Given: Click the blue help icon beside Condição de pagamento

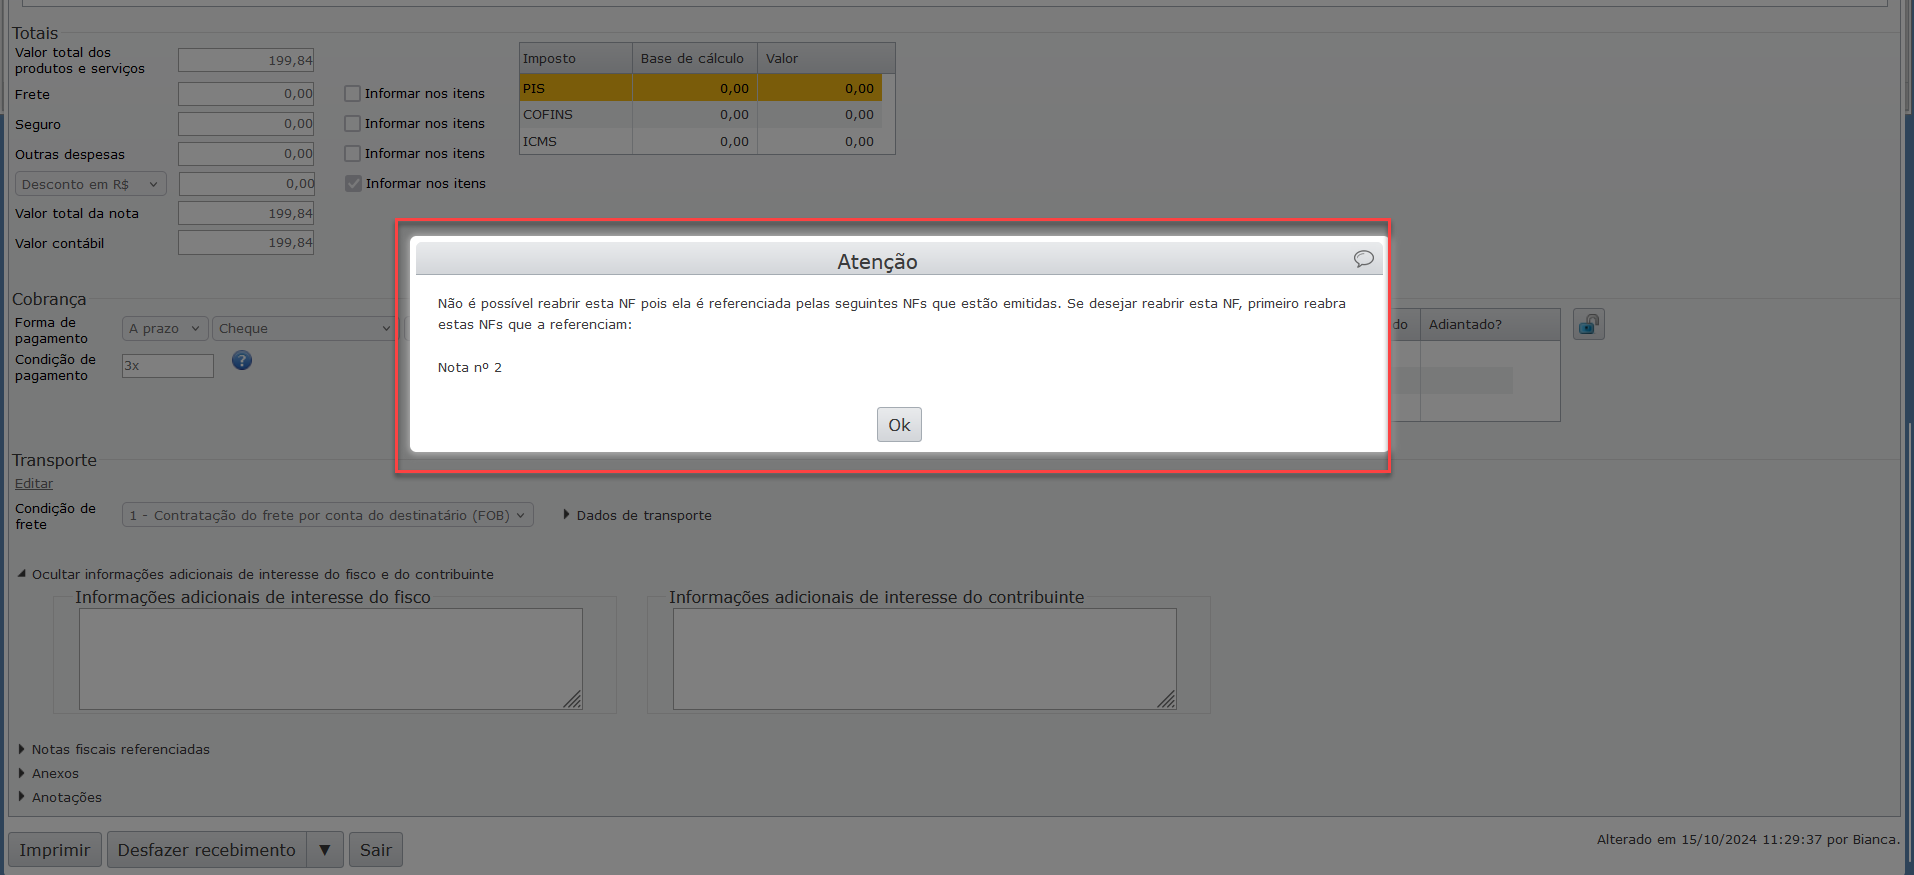Looking at the screenshot, I should coord(242,361).
